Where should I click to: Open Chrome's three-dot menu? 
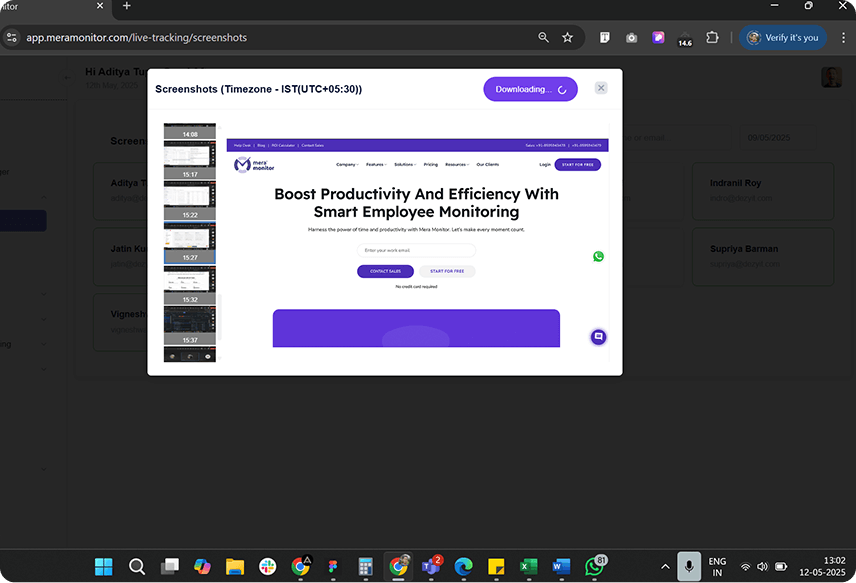(x=840, y=38)
